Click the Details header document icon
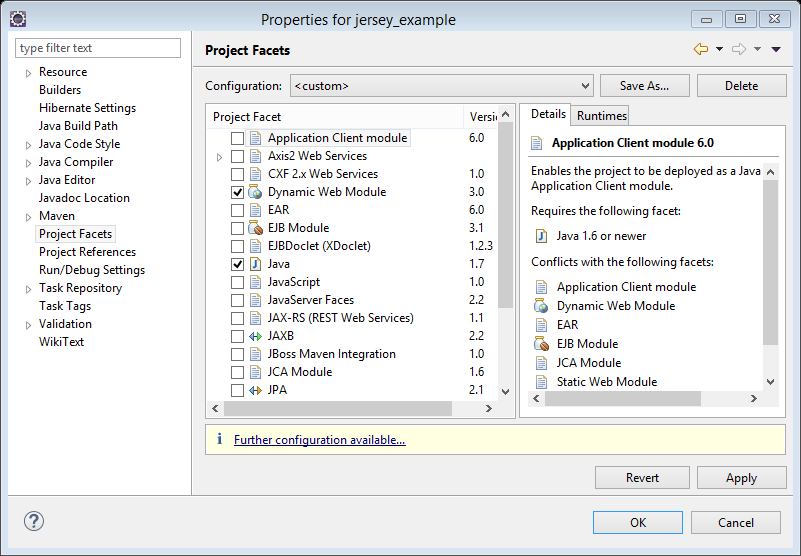Viewport: 801px width, 556px height. pyautogui.click(x=536, y=143)
